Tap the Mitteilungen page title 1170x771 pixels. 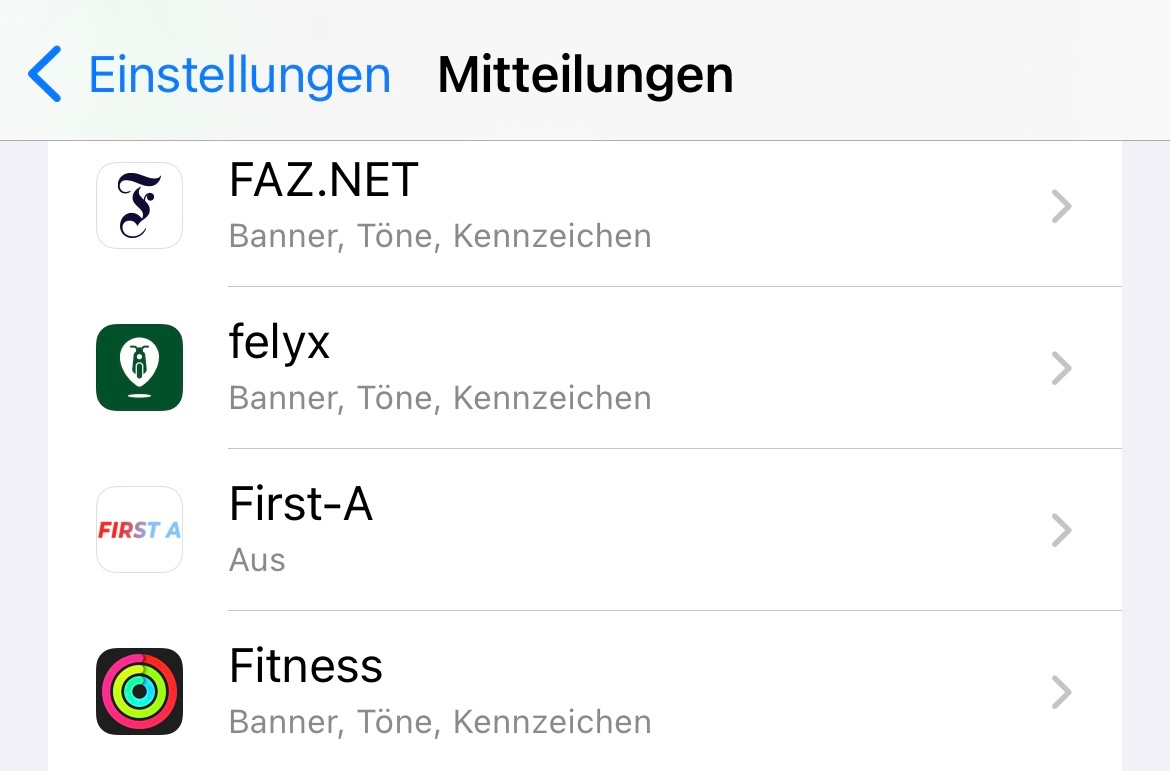[x=585, y=76]
